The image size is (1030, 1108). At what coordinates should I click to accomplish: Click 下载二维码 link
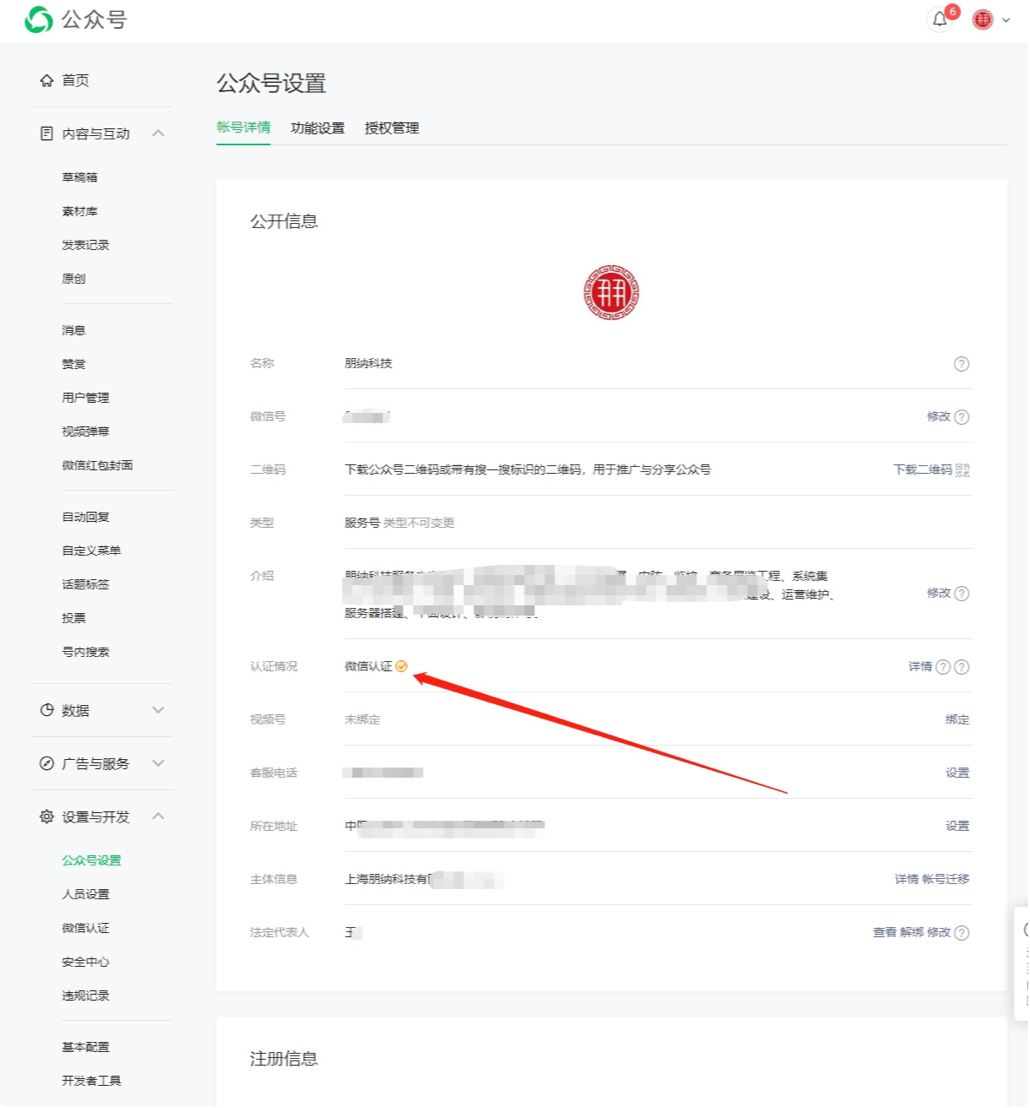click(922, 470)
